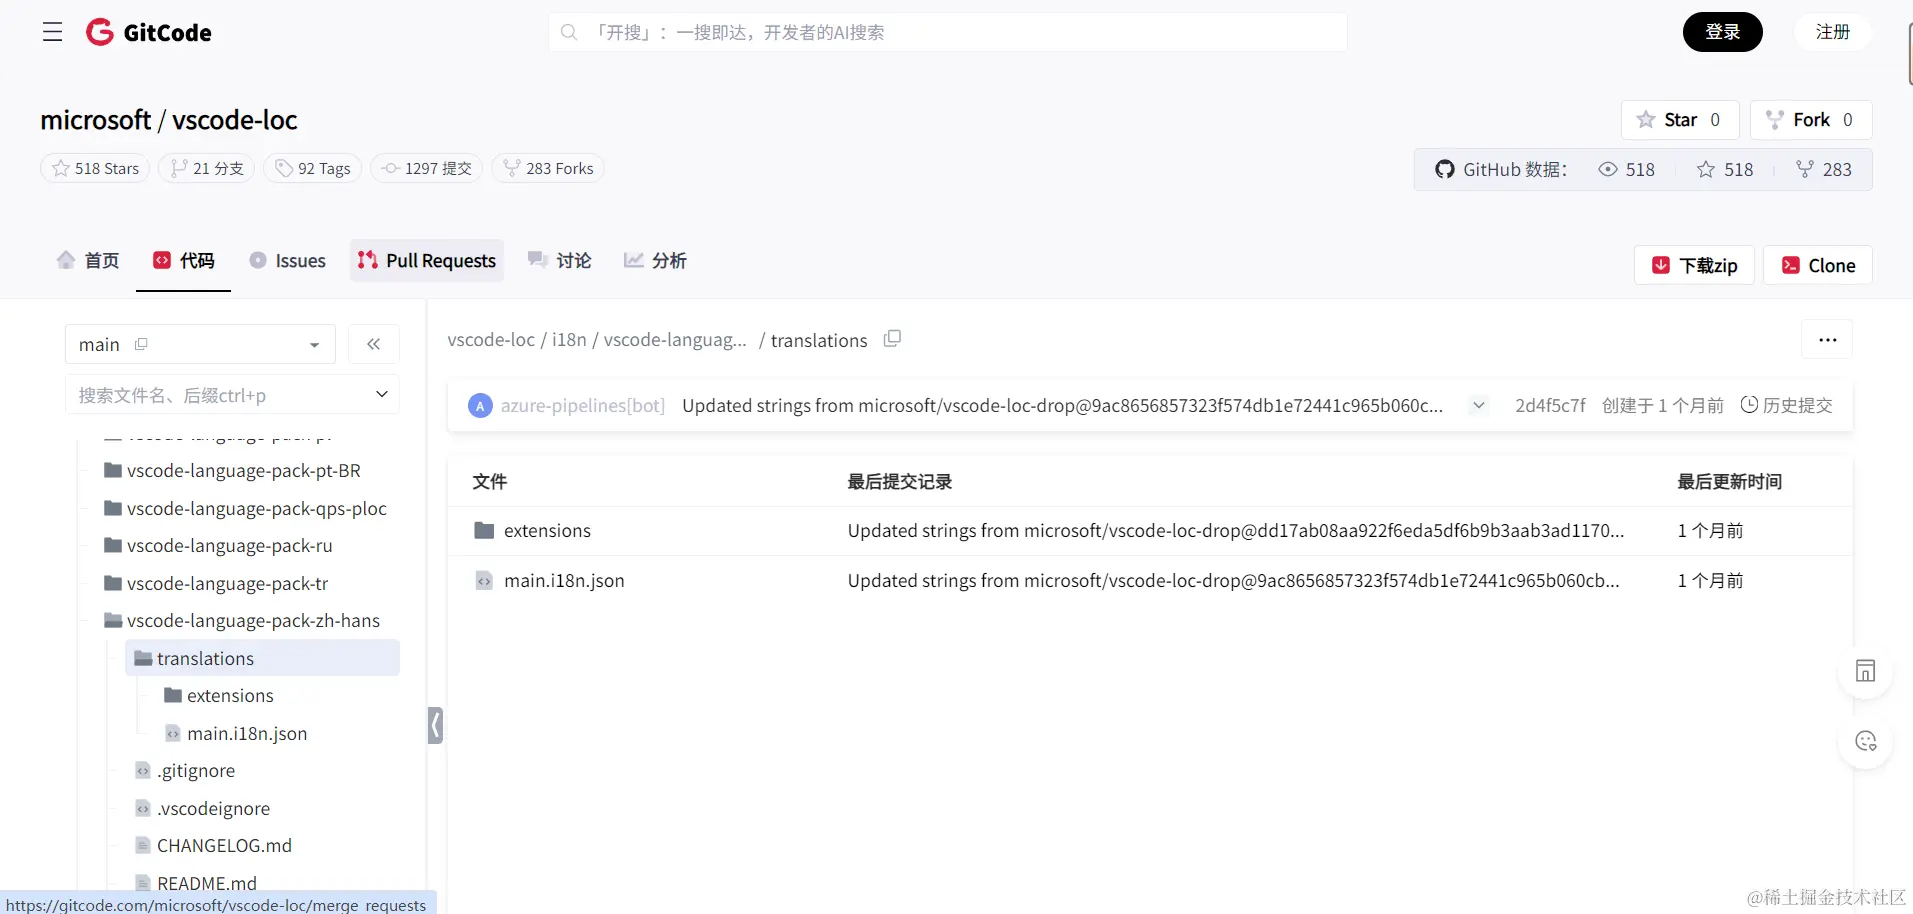Open the hamburger menu icon

53,32
